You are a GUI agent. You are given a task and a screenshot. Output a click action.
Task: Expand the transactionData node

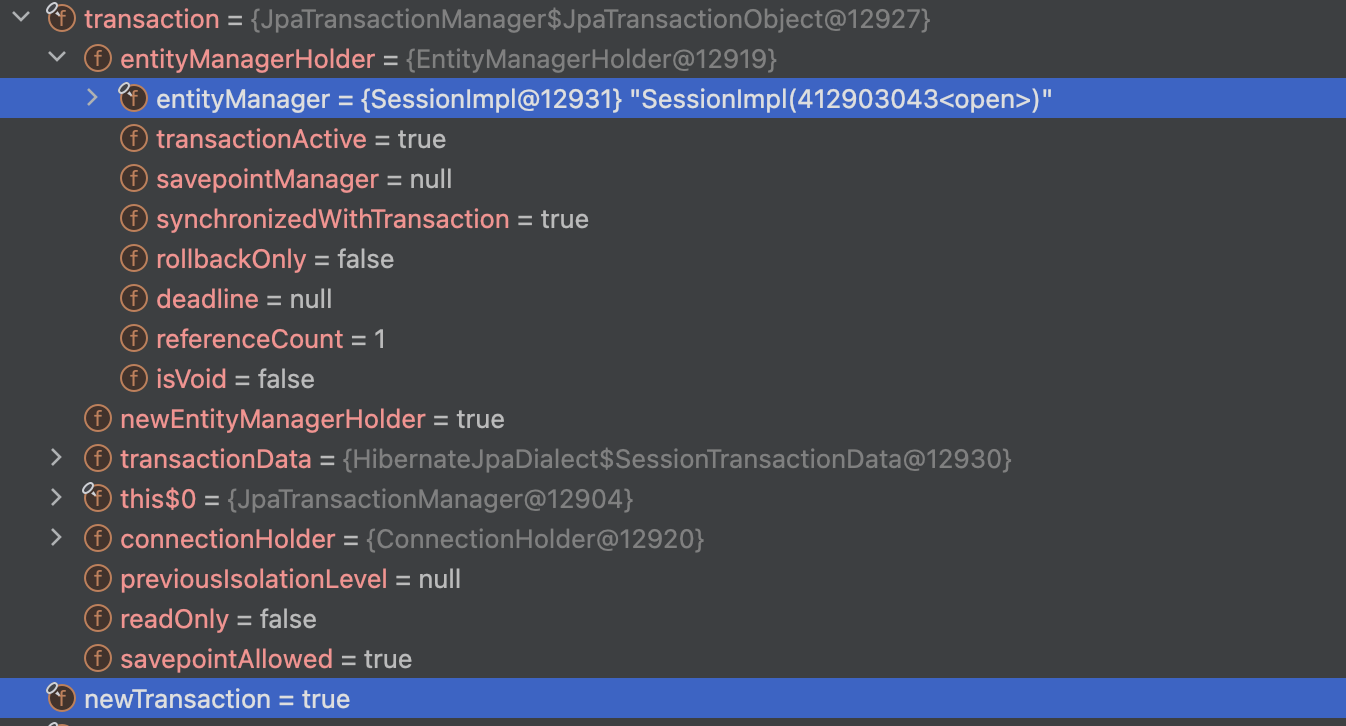pos(56,458)
